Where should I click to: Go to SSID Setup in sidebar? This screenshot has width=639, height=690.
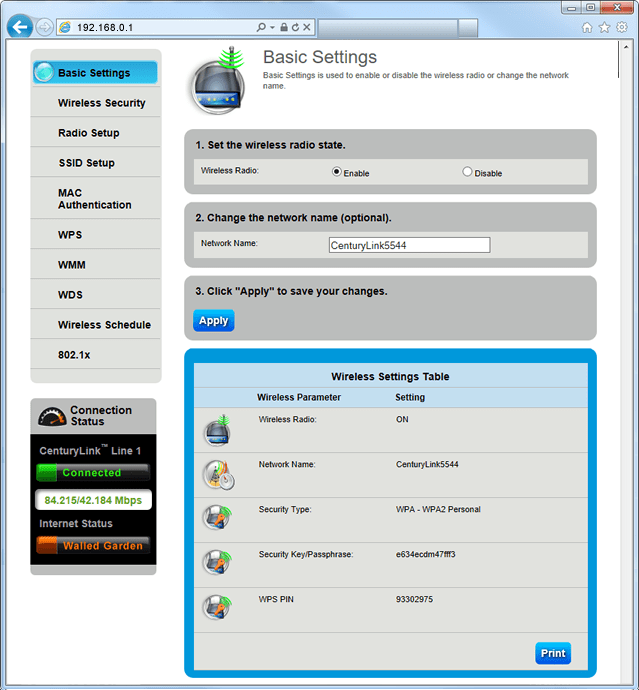[x=87, y=162]
